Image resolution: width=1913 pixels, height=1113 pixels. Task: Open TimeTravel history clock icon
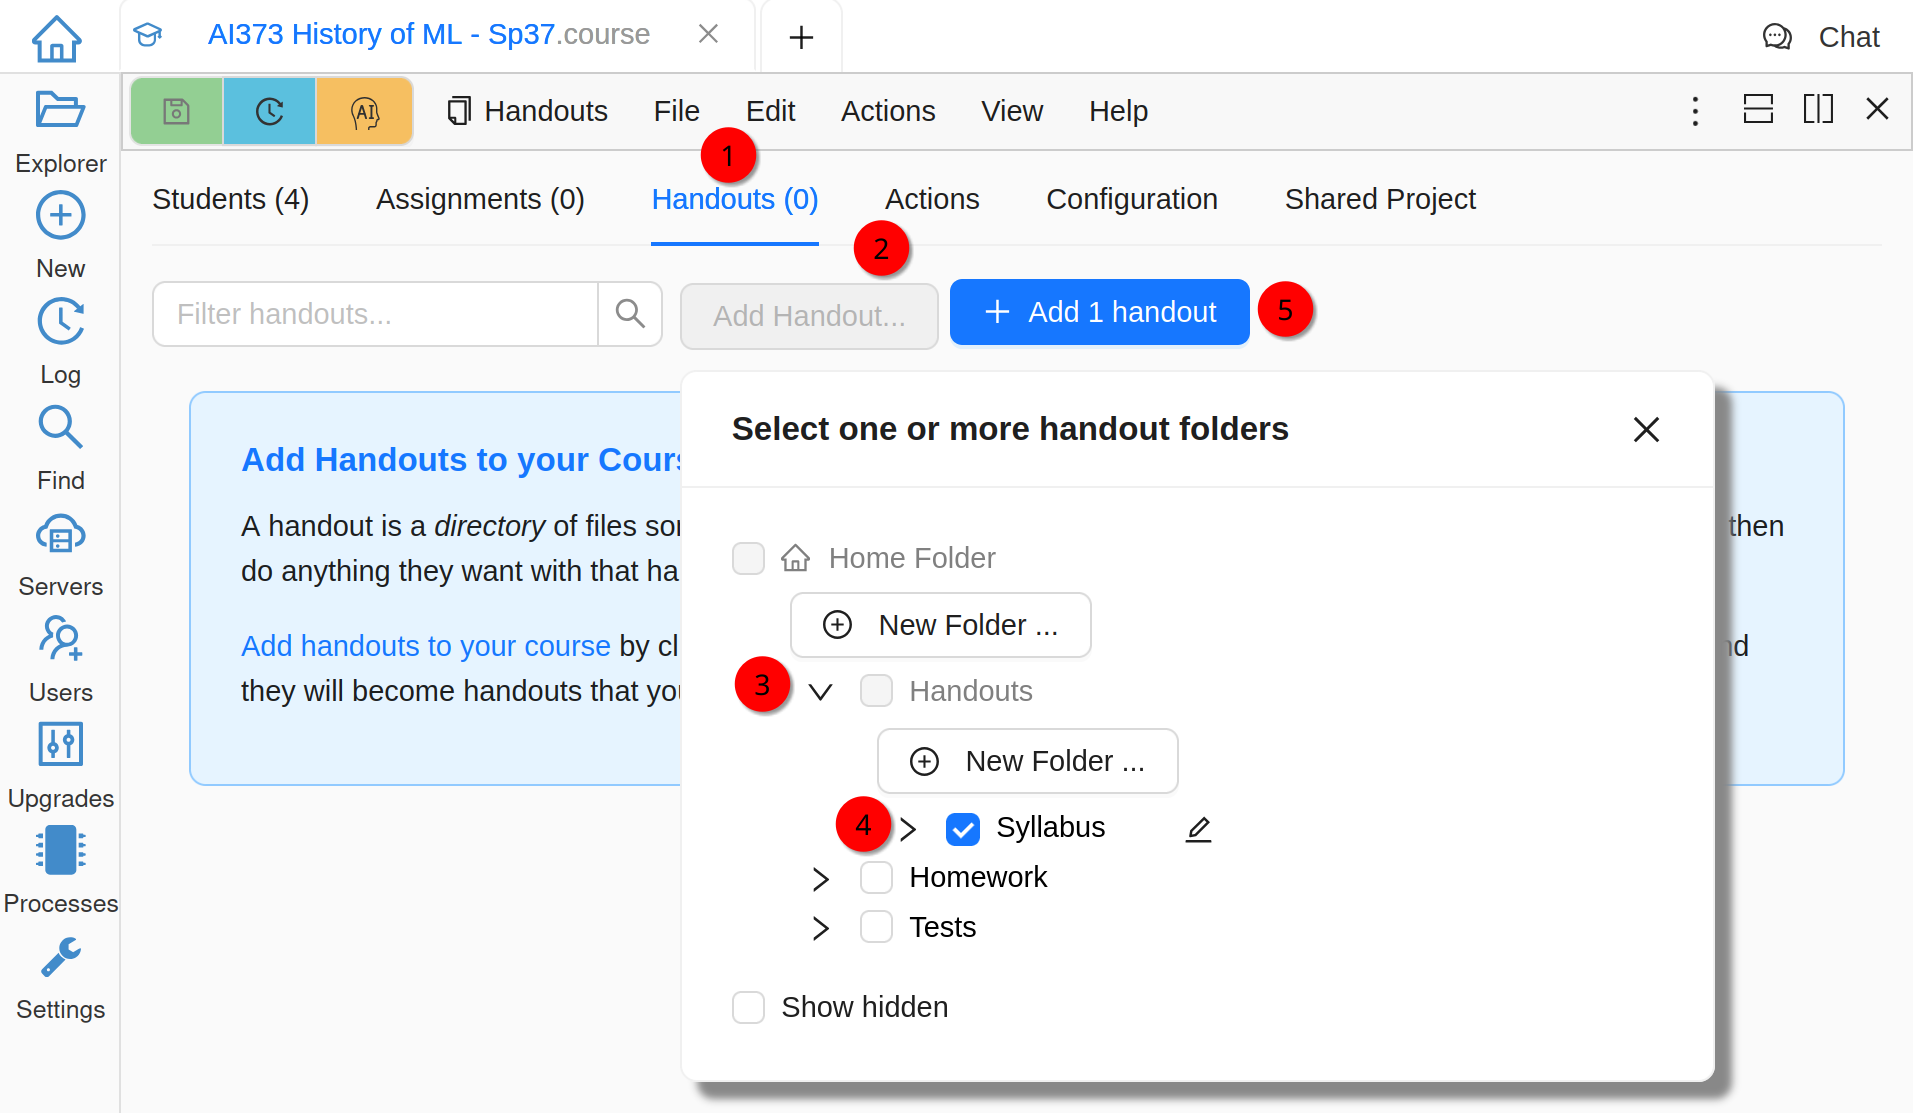click(x=269, y=111)
